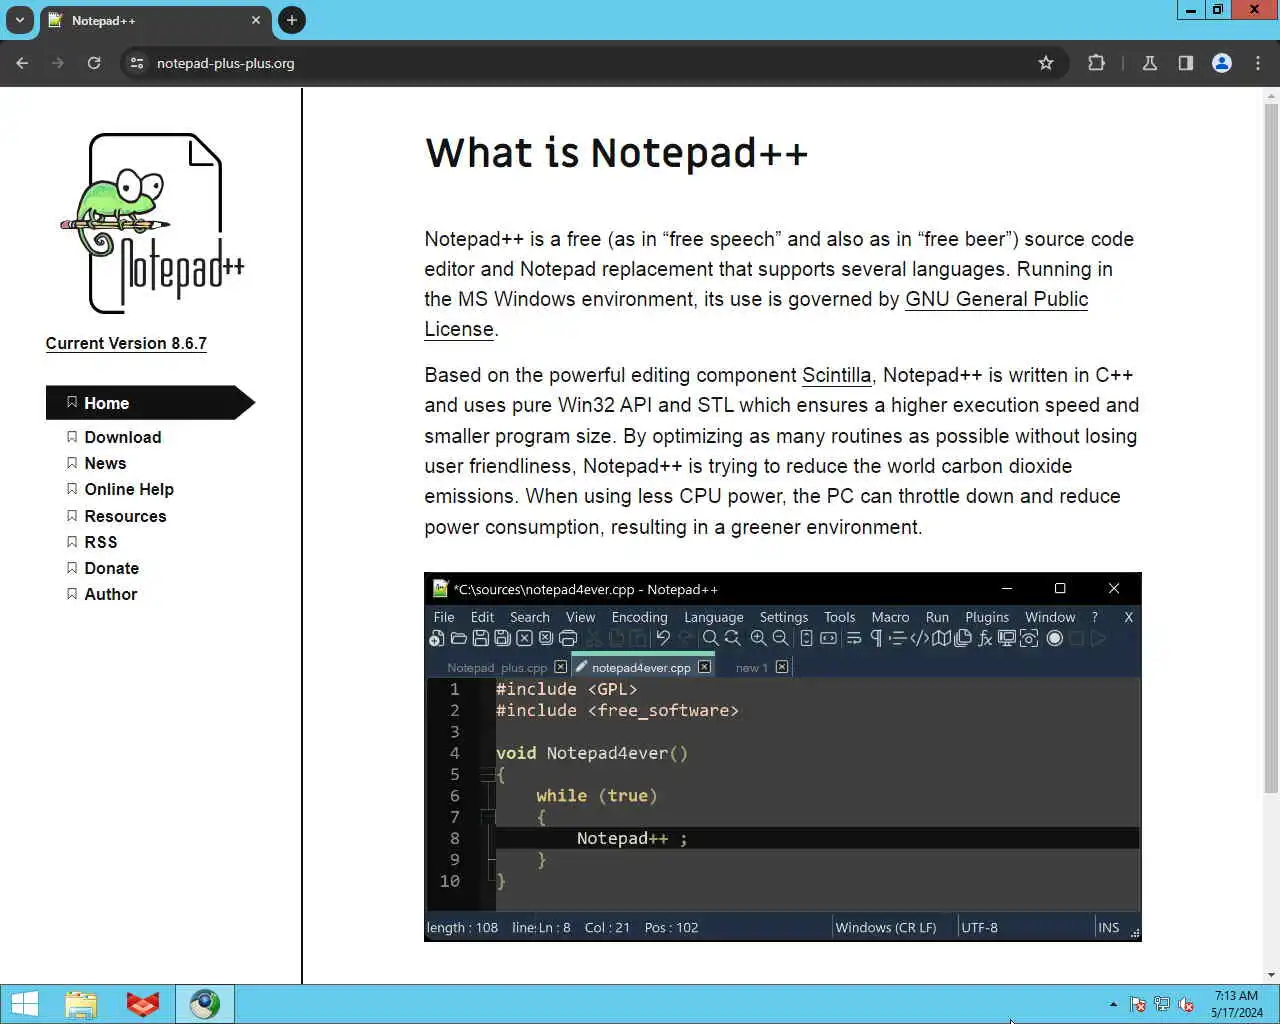This screenshot has height=1024, width=1280.
Task: Open a new browser tab
Action: click(292, 20)
